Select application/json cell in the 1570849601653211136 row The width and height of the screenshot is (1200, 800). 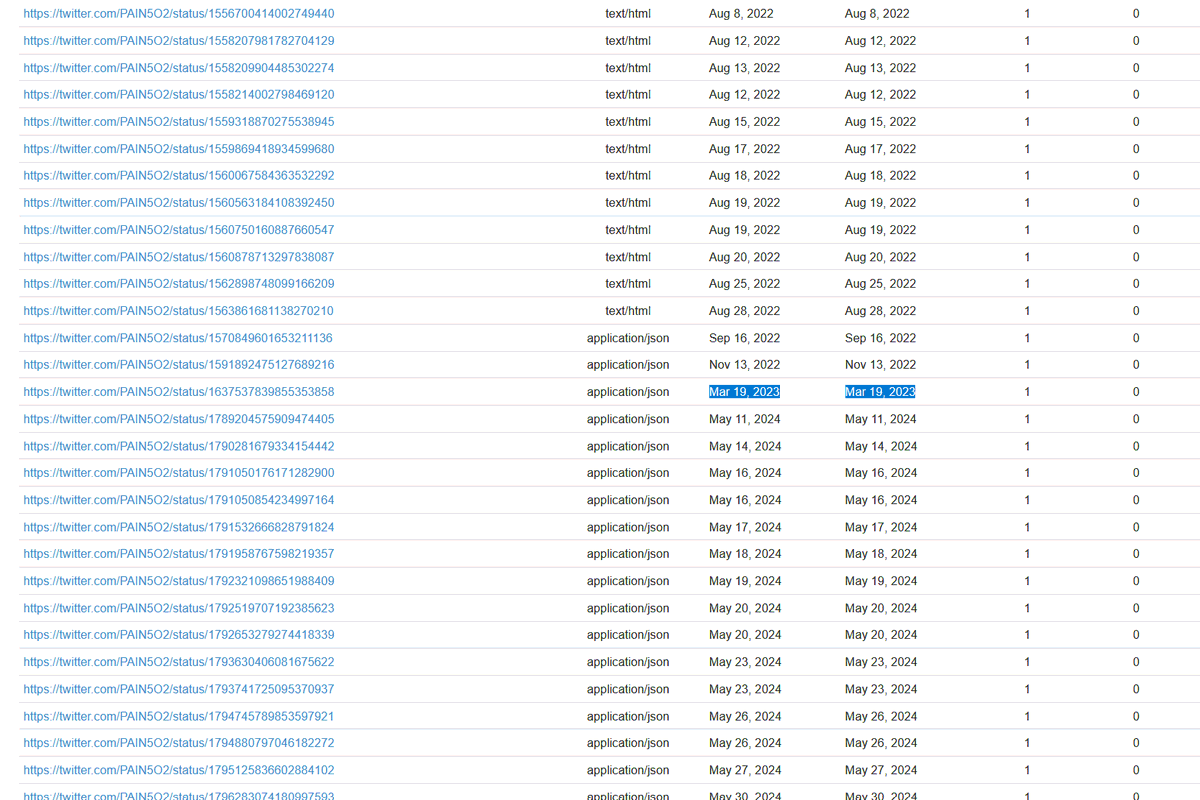coord(628,338)
